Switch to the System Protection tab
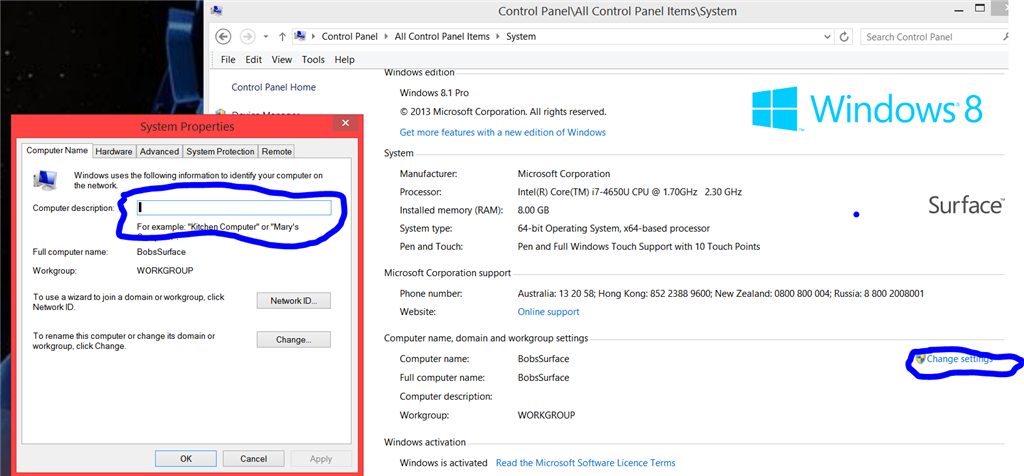Screen dimensions: 1024x476 click(x=220, y=151)
